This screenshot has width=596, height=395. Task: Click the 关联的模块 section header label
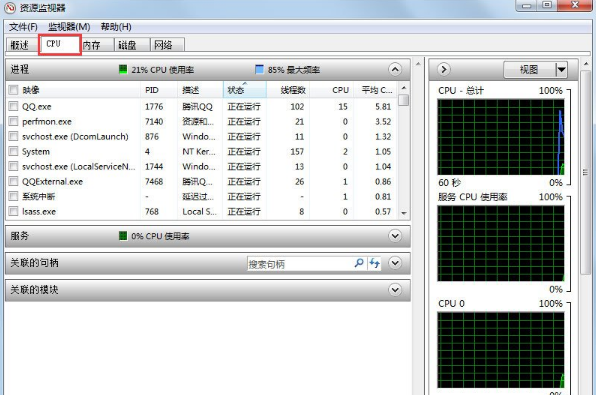tap(34, 290)
